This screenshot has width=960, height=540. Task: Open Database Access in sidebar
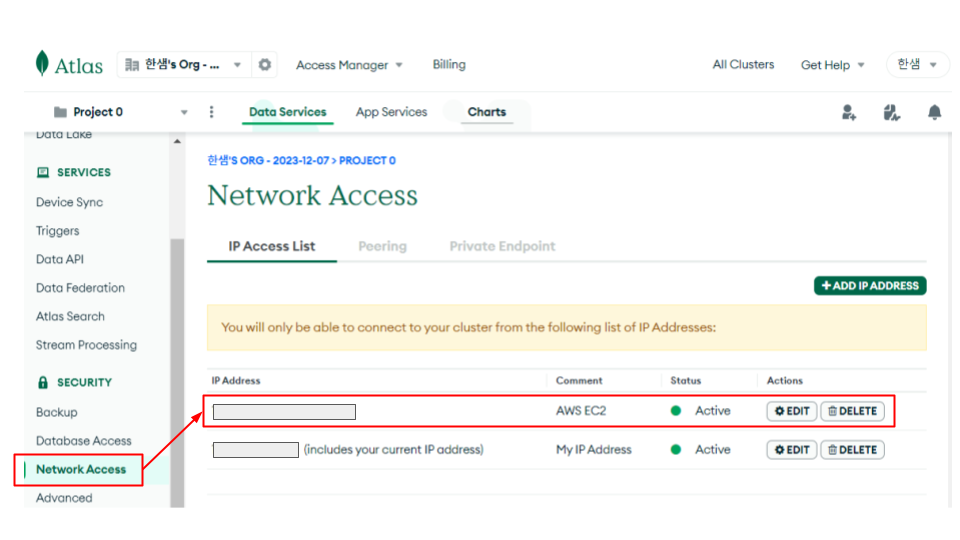coord(83,441)
